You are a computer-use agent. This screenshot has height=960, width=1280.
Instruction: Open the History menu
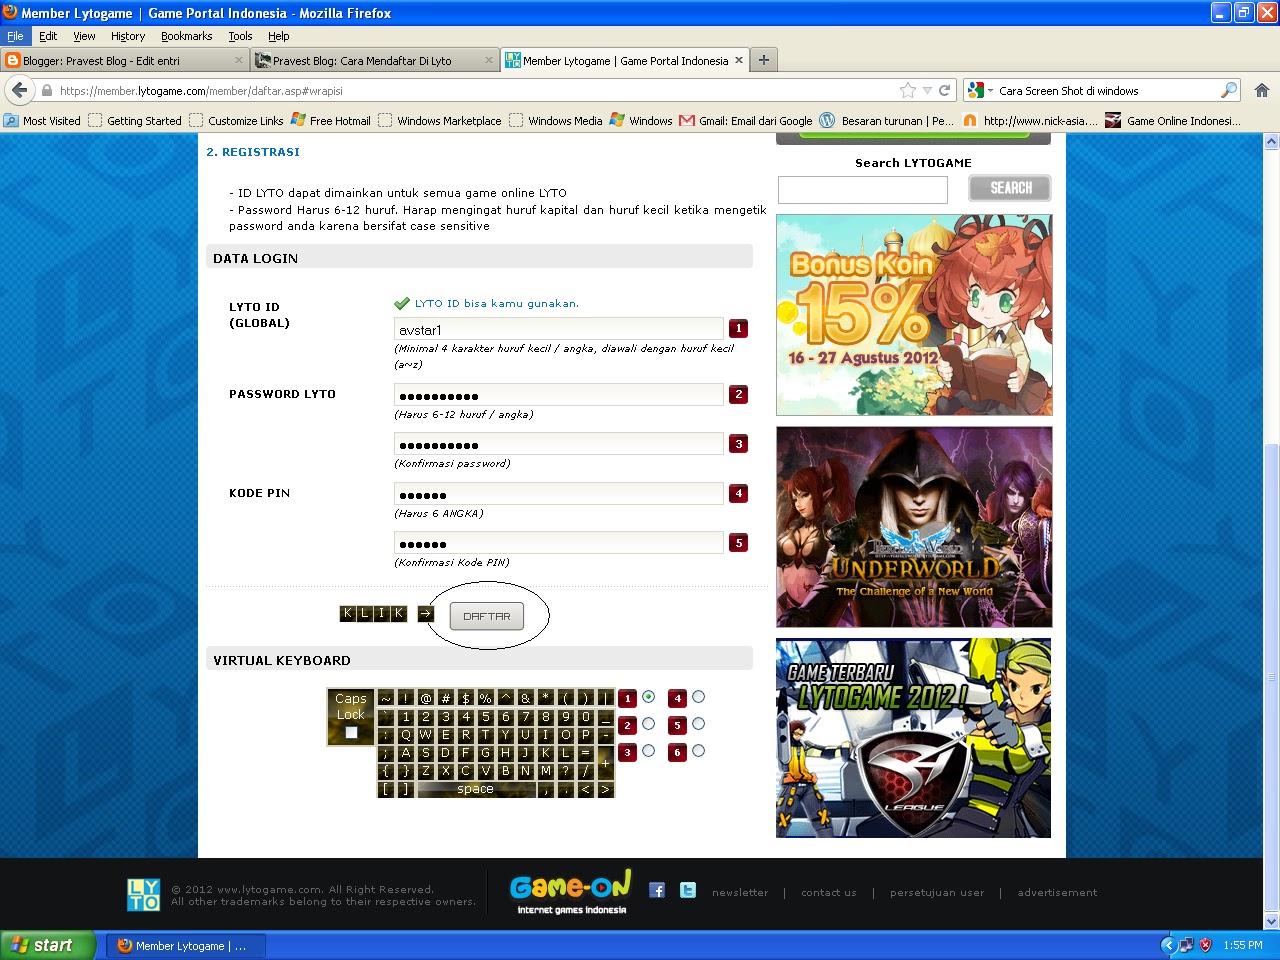[128, 36]
